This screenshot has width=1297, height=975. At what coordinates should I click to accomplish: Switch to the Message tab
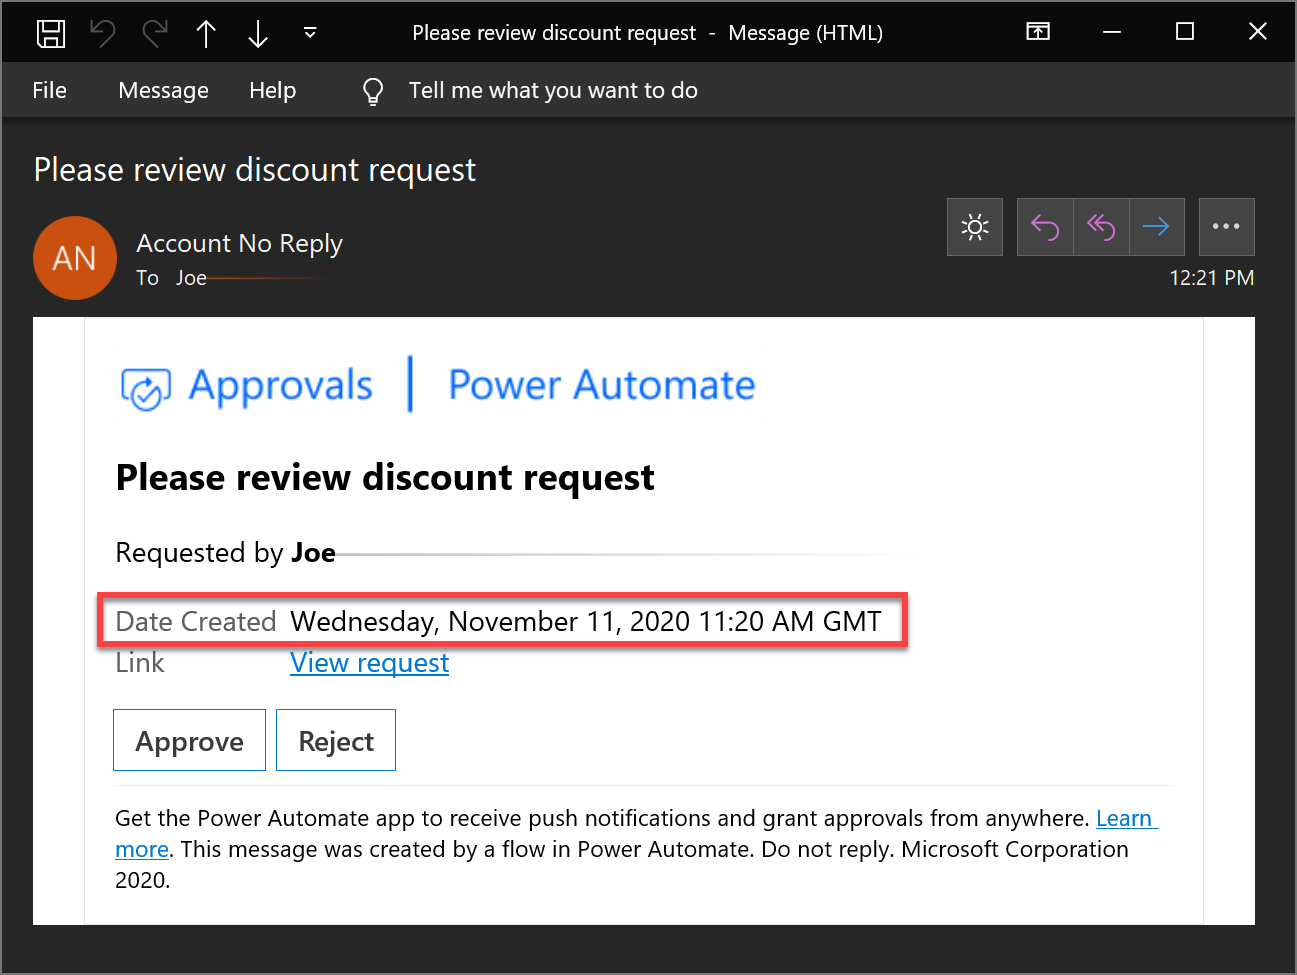coord(163,90)
